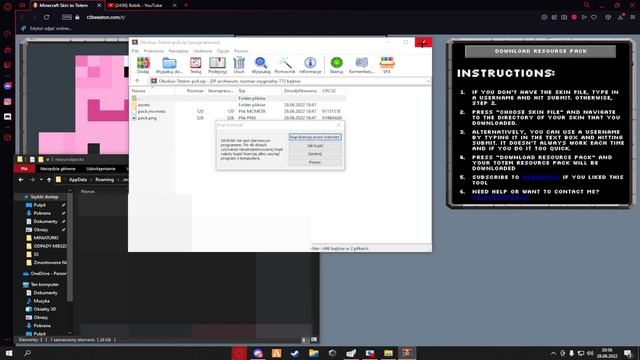Open the Podejrzyj (View) toolbar icon

(217, 65)
